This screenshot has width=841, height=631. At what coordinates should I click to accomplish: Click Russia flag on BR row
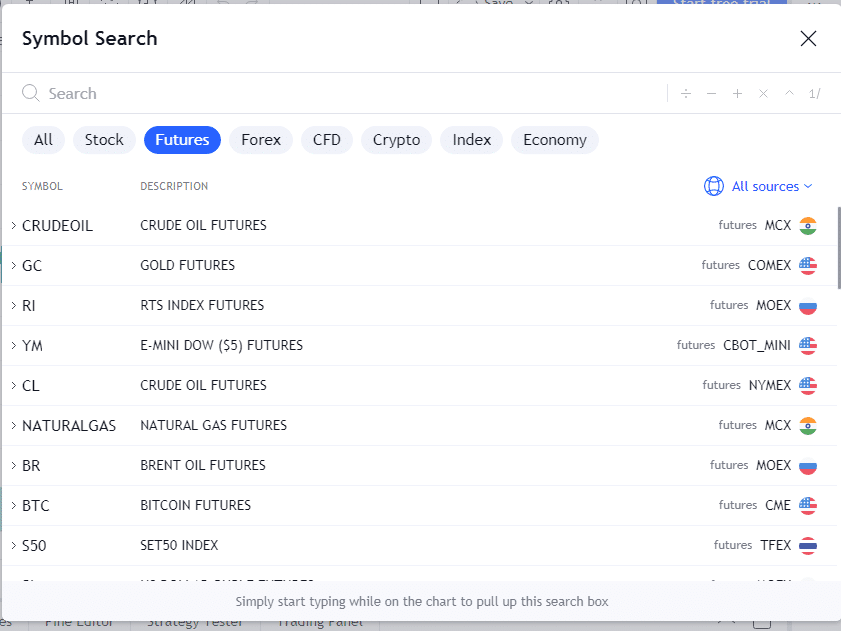point(808,466)
